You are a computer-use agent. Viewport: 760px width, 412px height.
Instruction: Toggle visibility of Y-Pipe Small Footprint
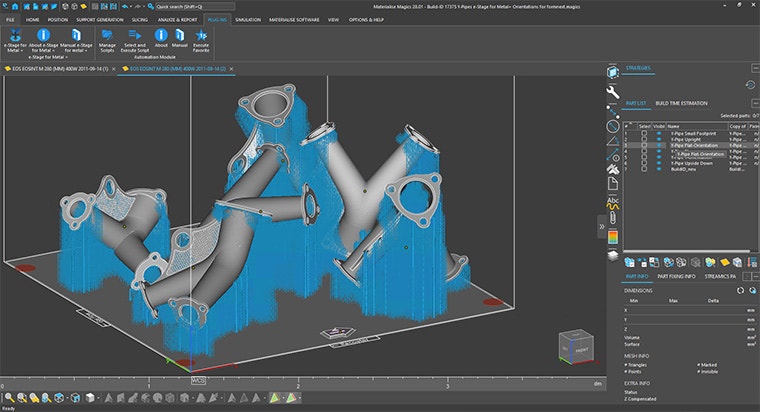pyautogui.click(x=658, y=133)
